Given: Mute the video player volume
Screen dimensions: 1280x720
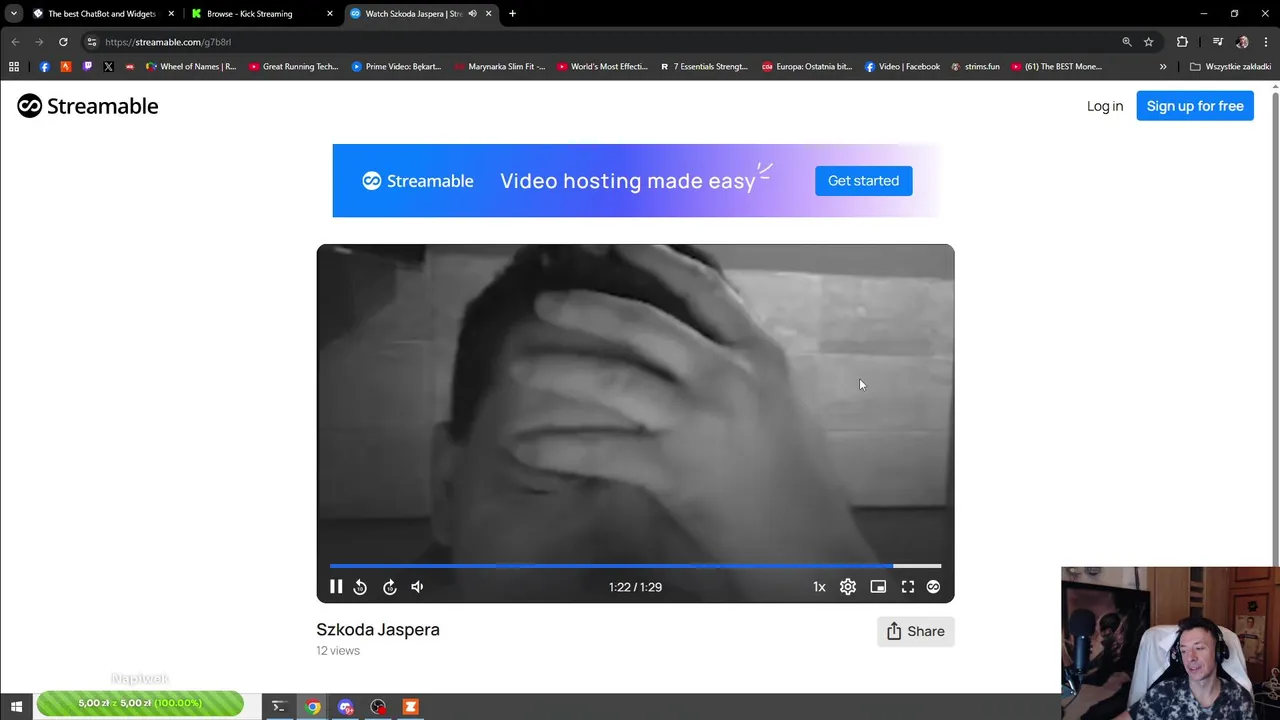Looking at the screenshot, I should coord(417,587).
